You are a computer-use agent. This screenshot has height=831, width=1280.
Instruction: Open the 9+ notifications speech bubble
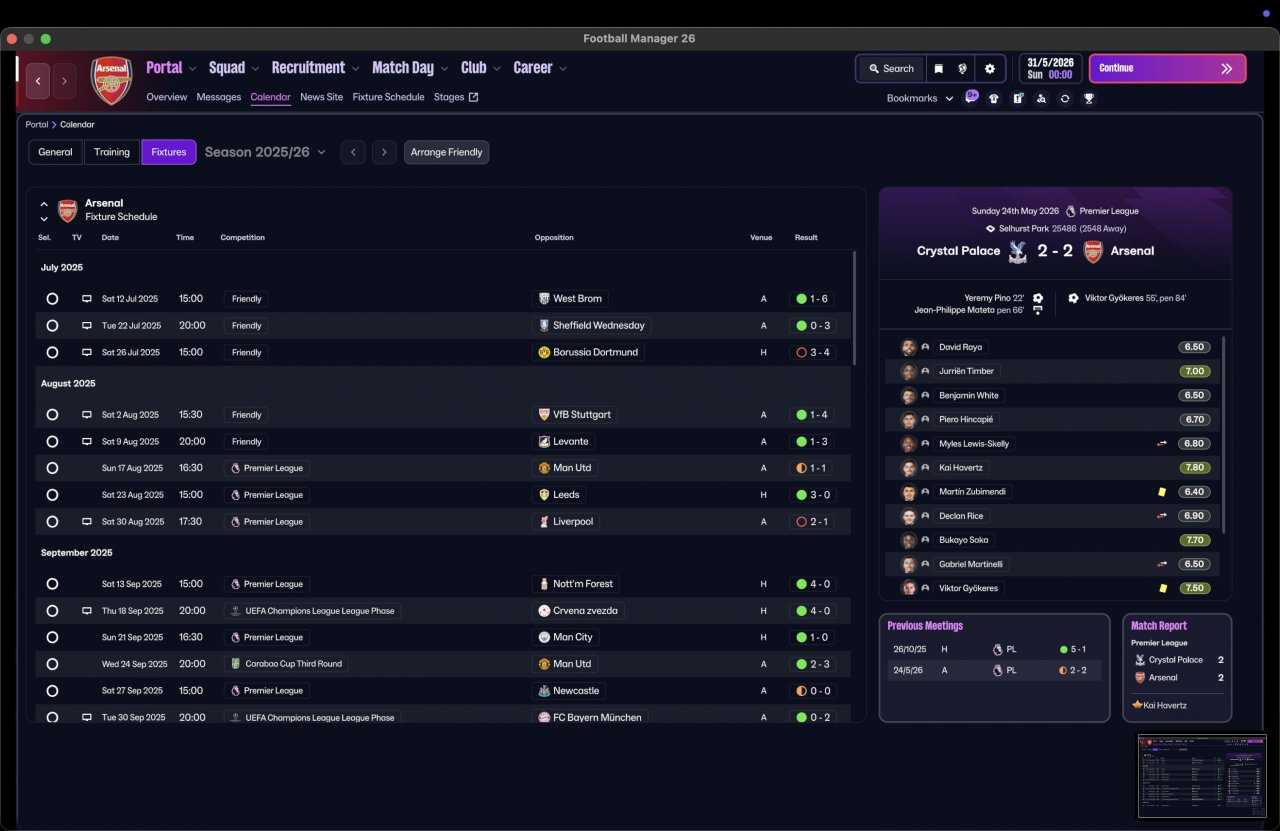coord(972,97)
